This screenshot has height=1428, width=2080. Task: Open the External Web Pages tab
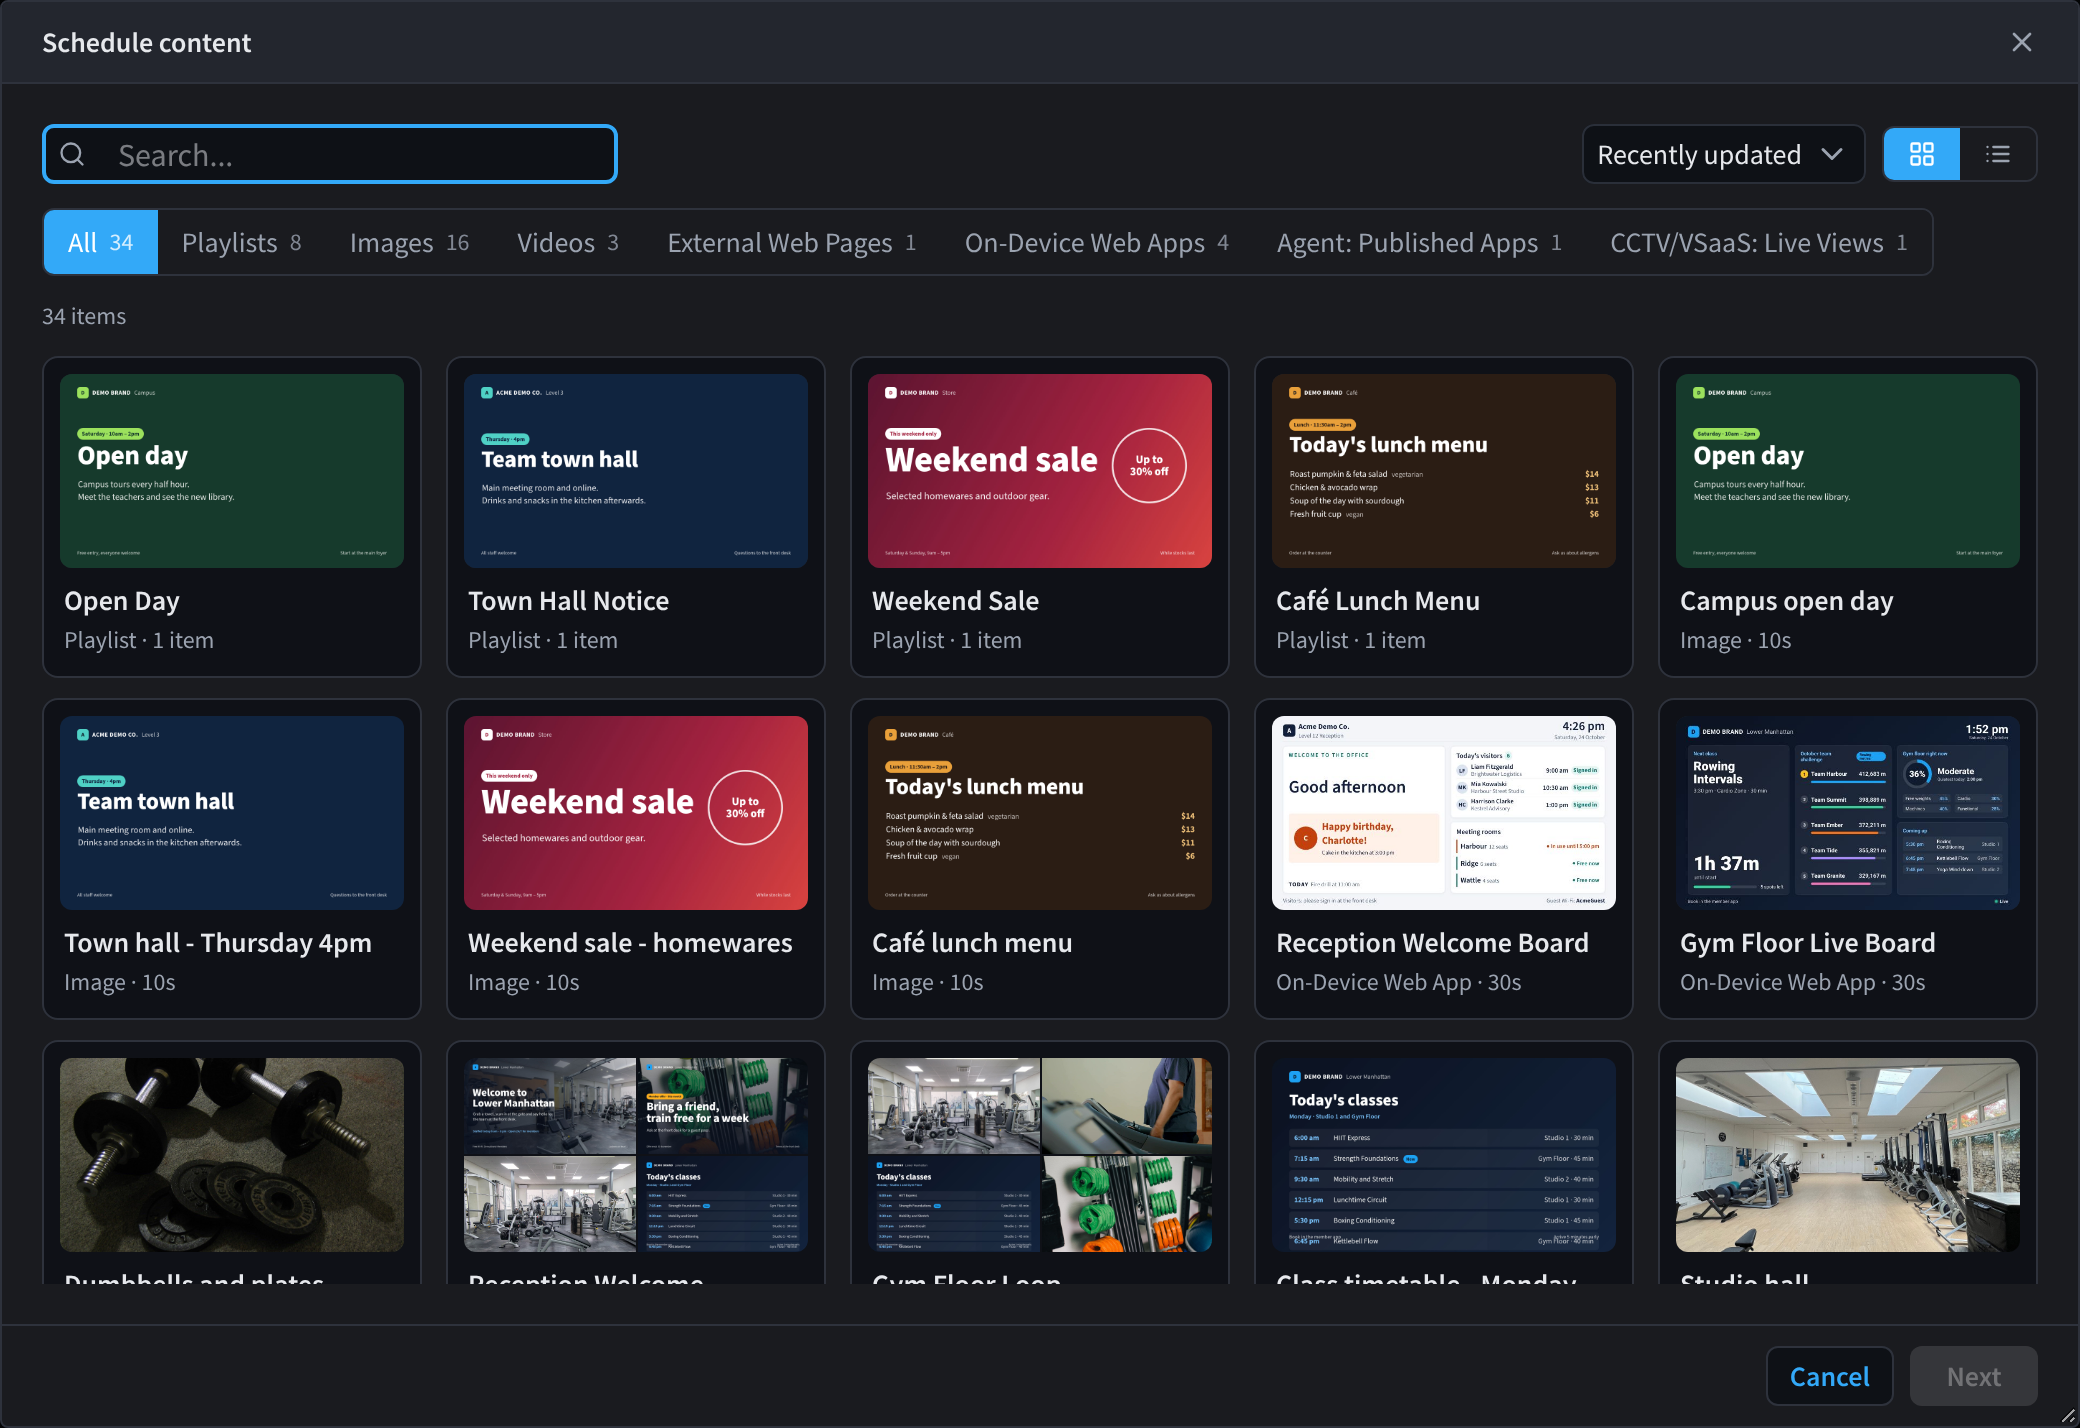791,242
